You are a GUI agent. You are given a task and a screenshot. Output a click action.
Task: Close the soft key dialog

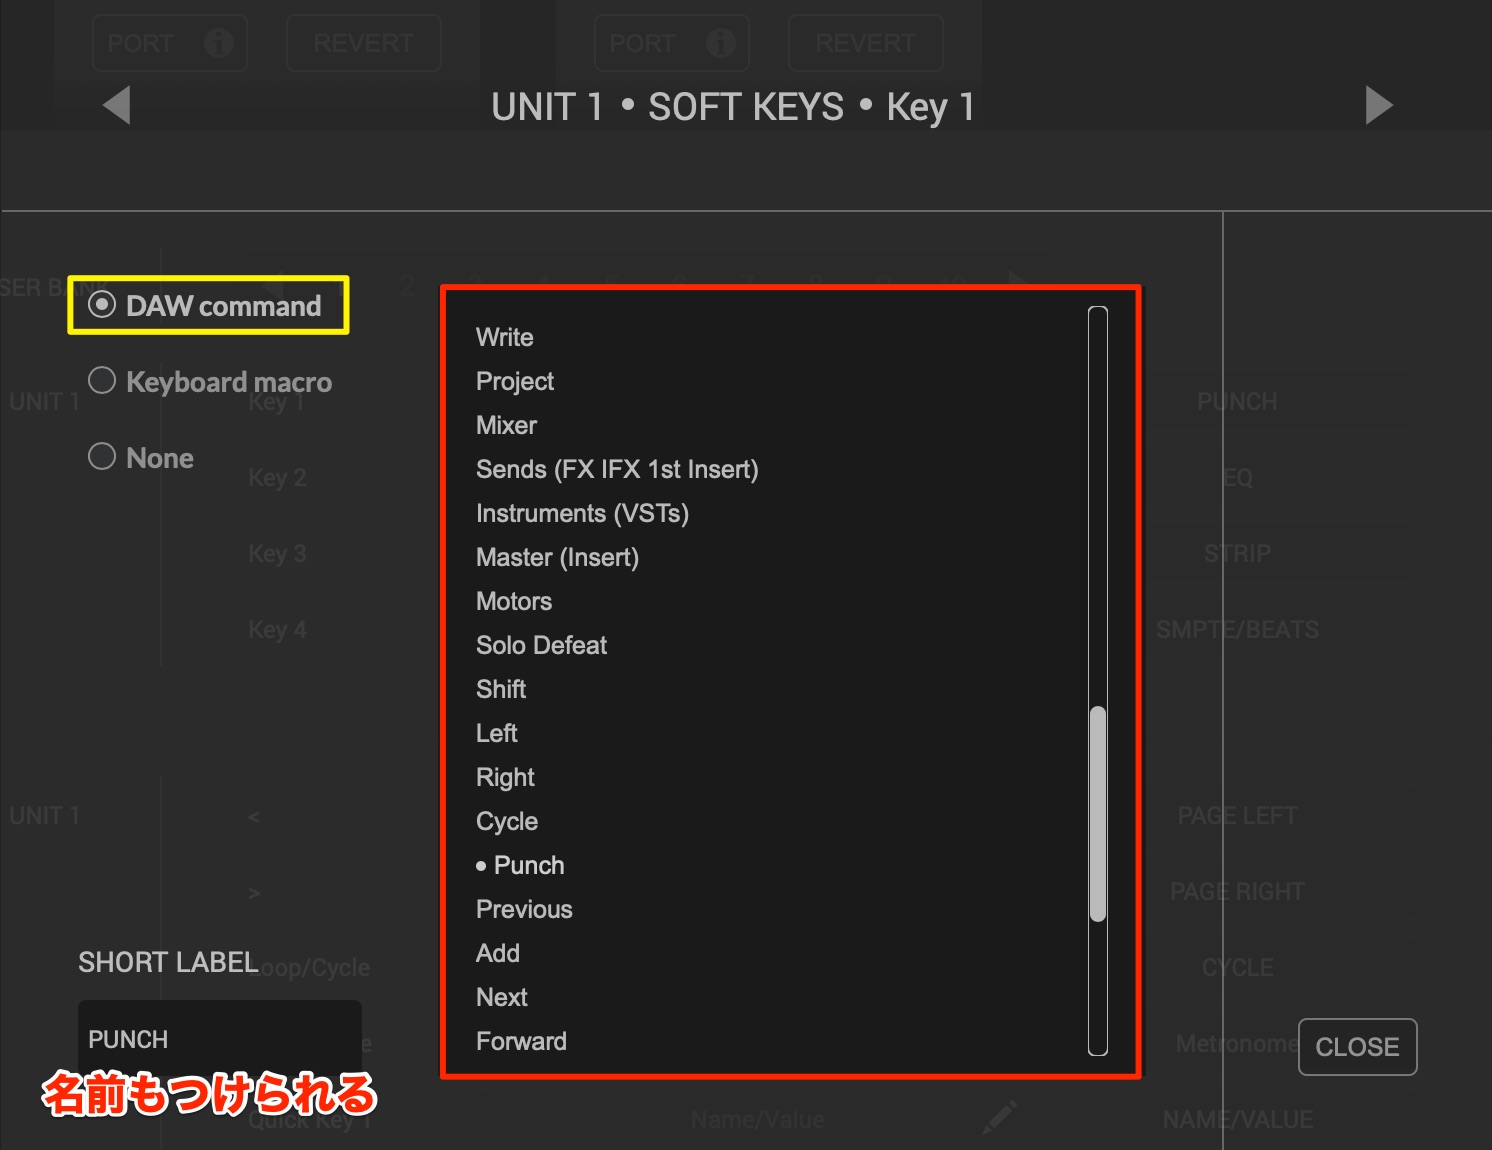[x=1357, y=1047]
